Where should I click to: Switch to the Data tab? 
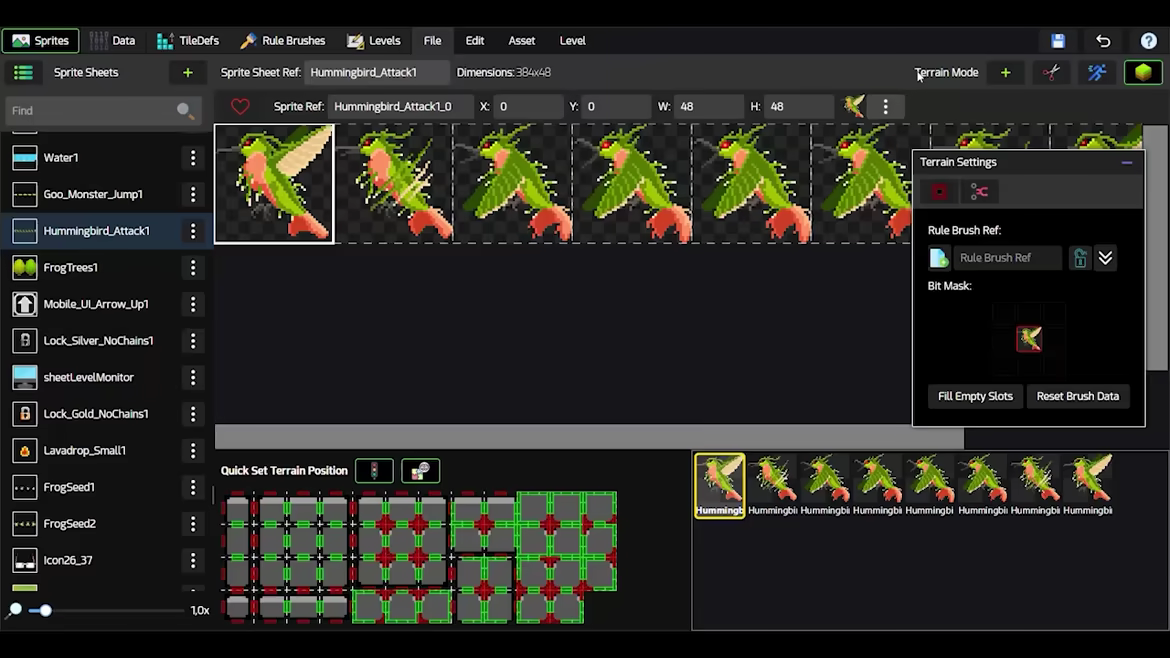pos(113,41)
